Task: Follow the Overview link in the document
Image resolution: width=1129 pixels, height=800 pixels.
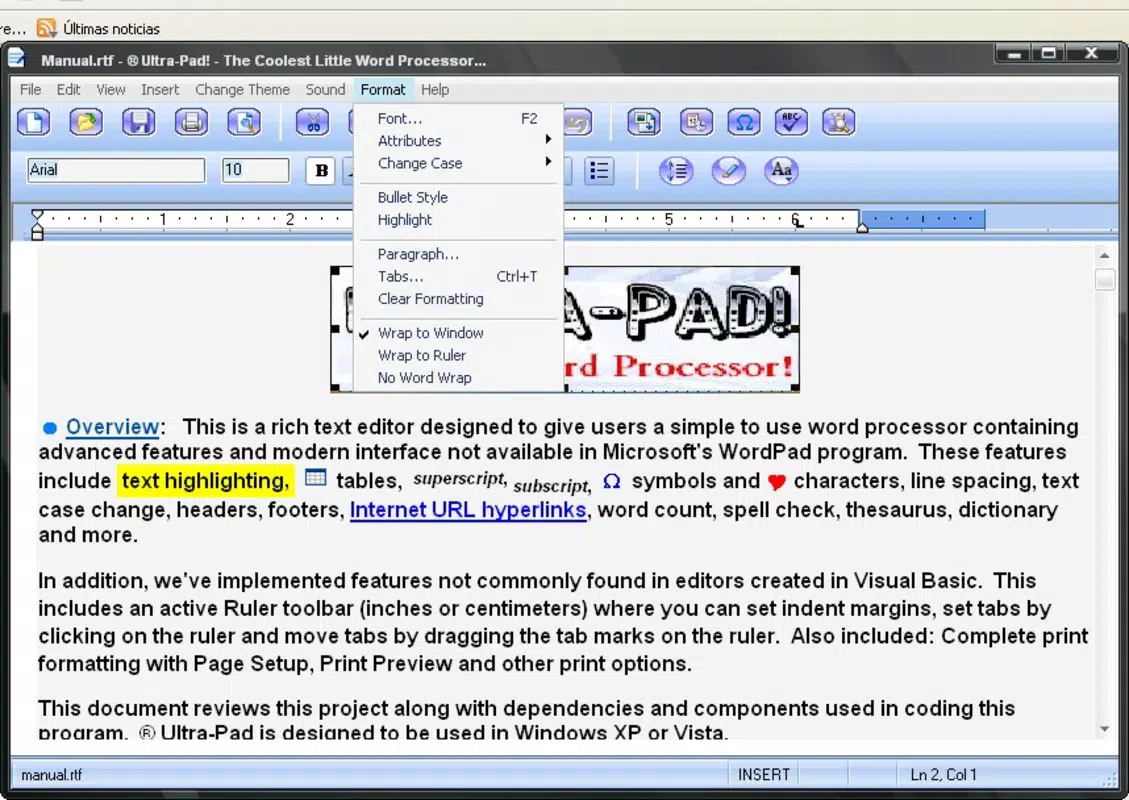Action: point(112,426)
